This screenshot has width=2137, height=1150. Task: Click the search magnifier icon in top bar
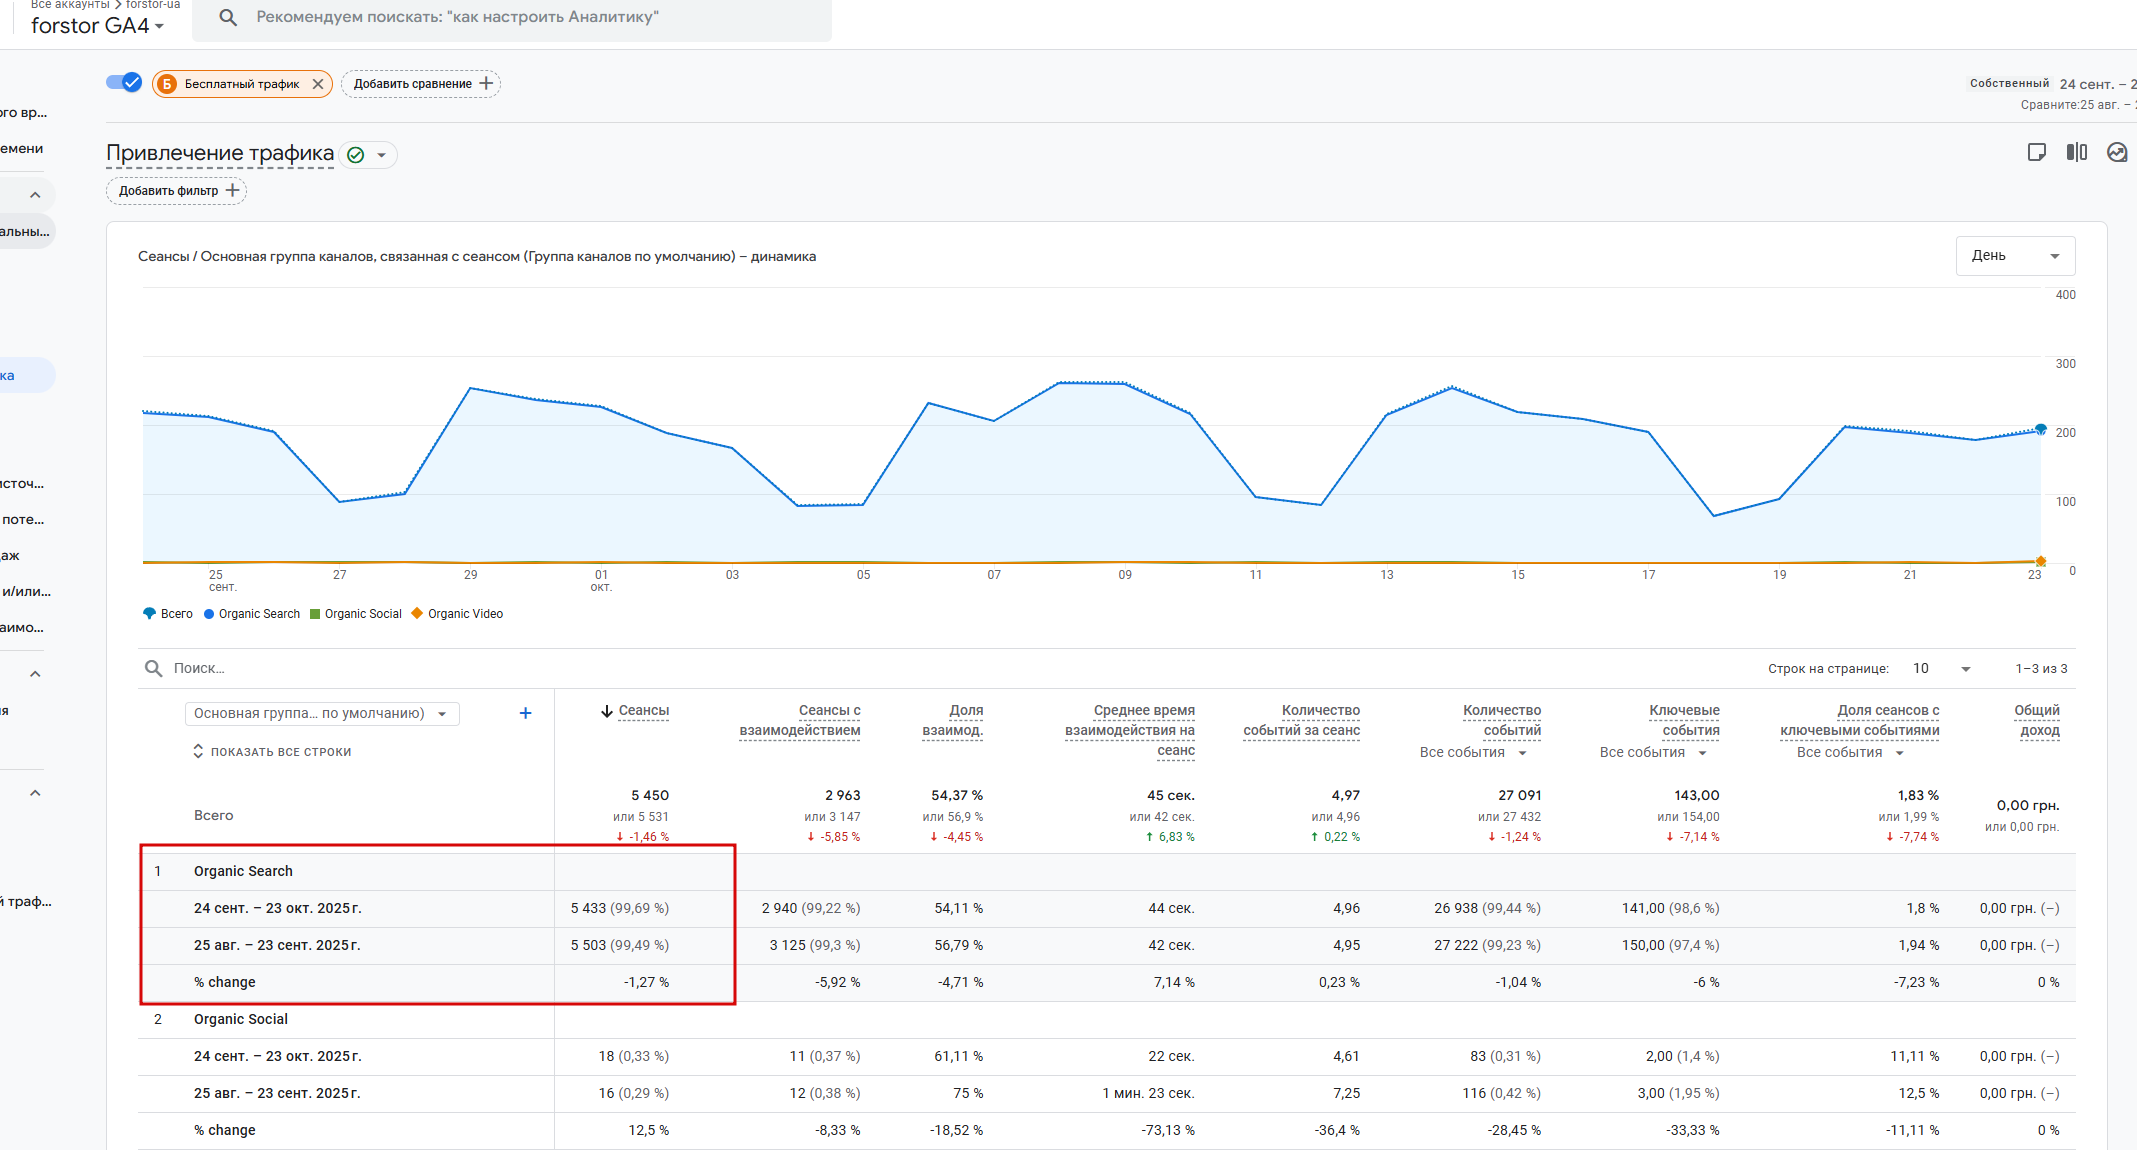pos(228,17)
